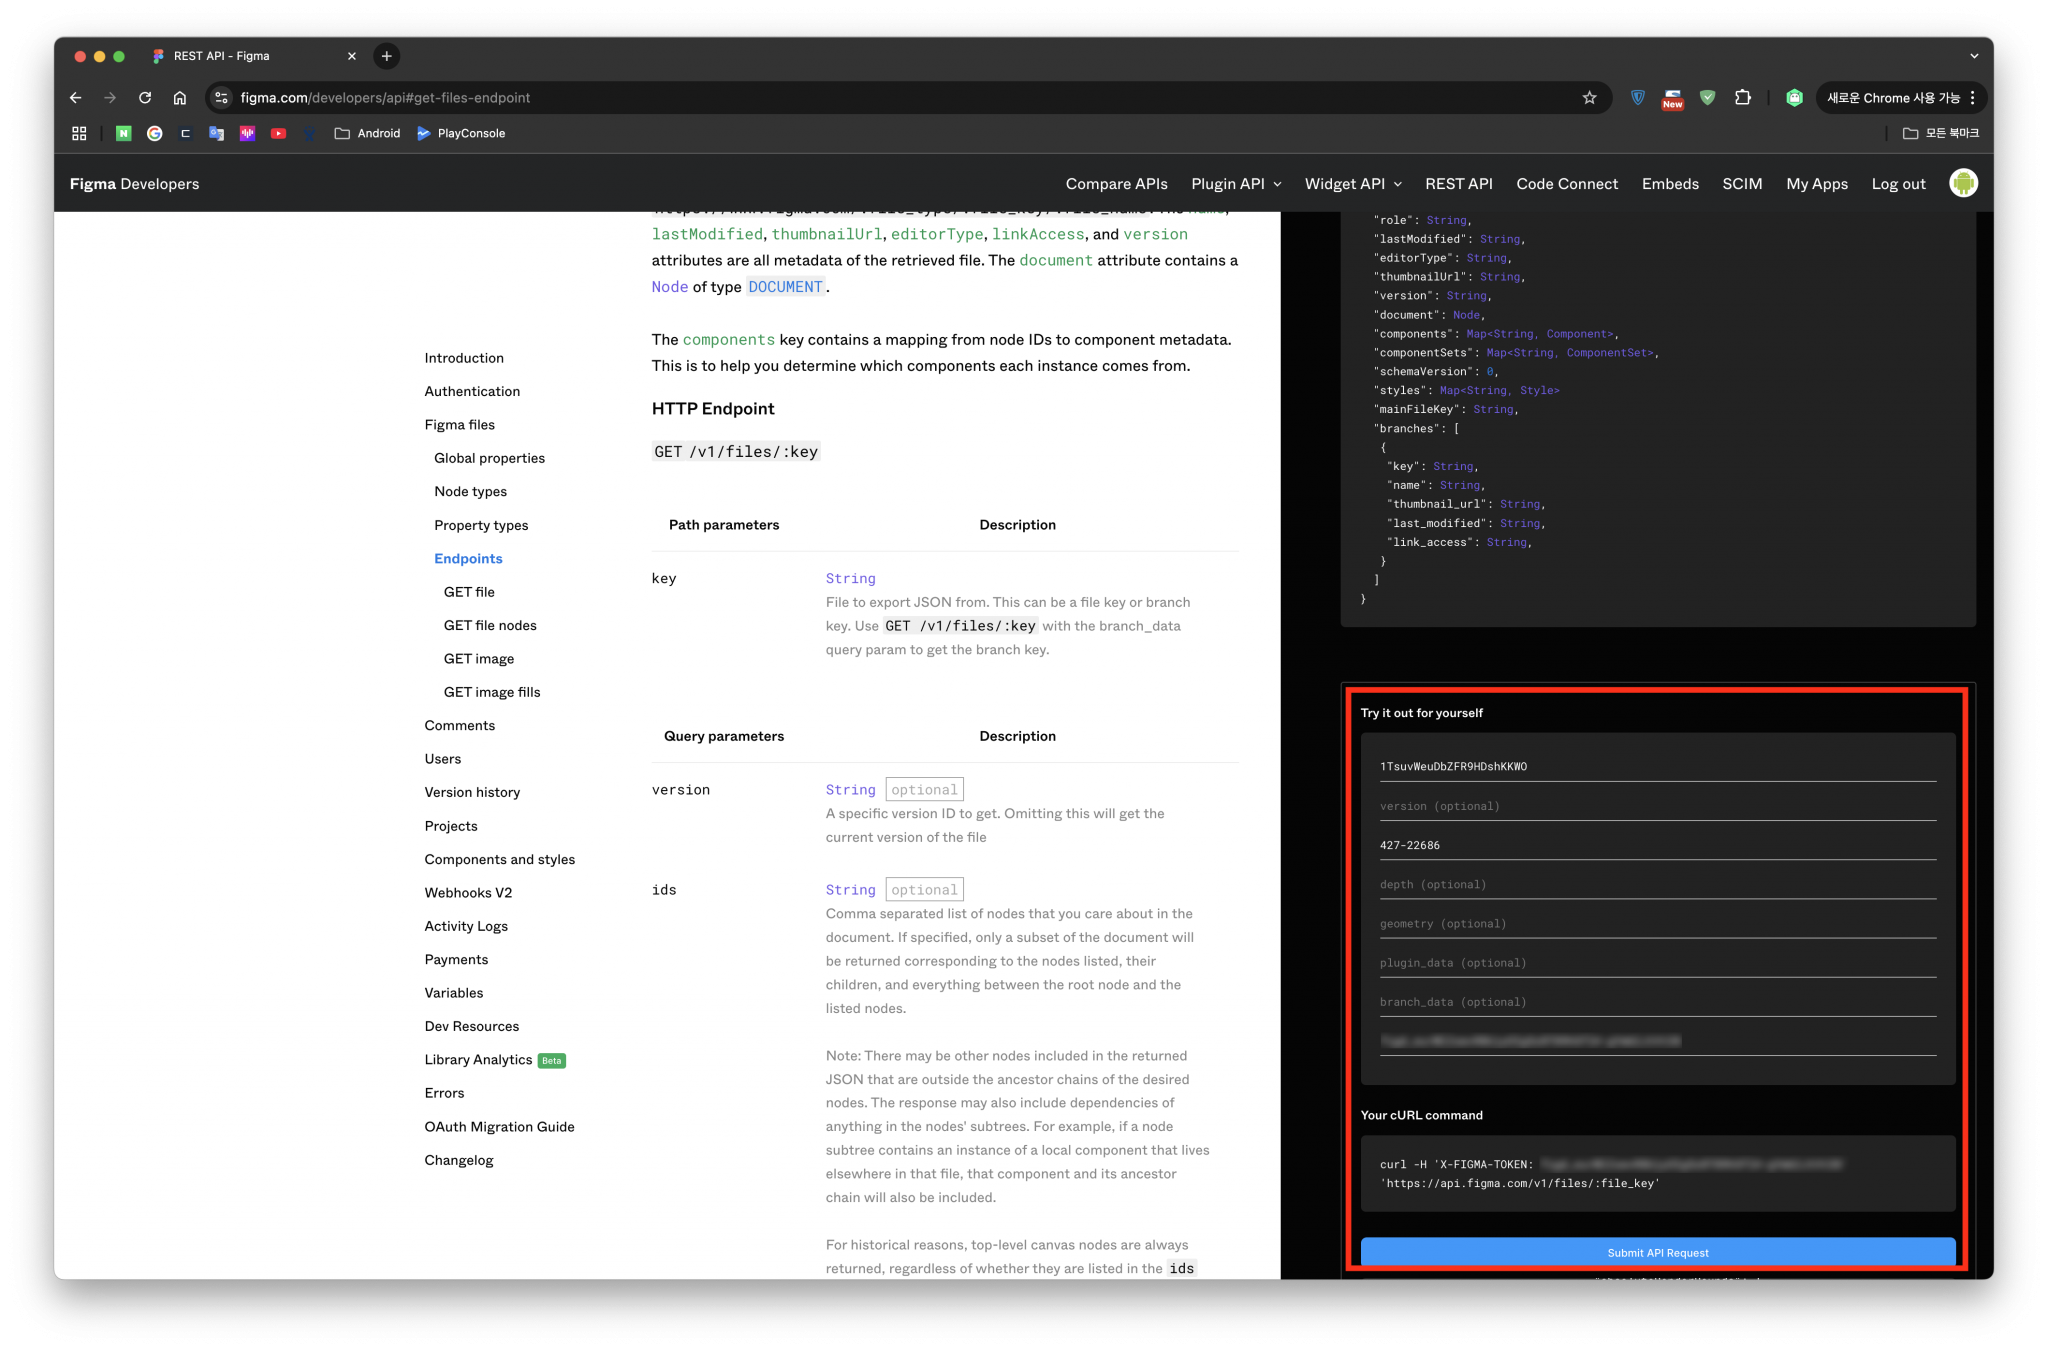Expand the Widget API dropdown
Screen dimensions: 2048x1351
tap(1353, 183)
